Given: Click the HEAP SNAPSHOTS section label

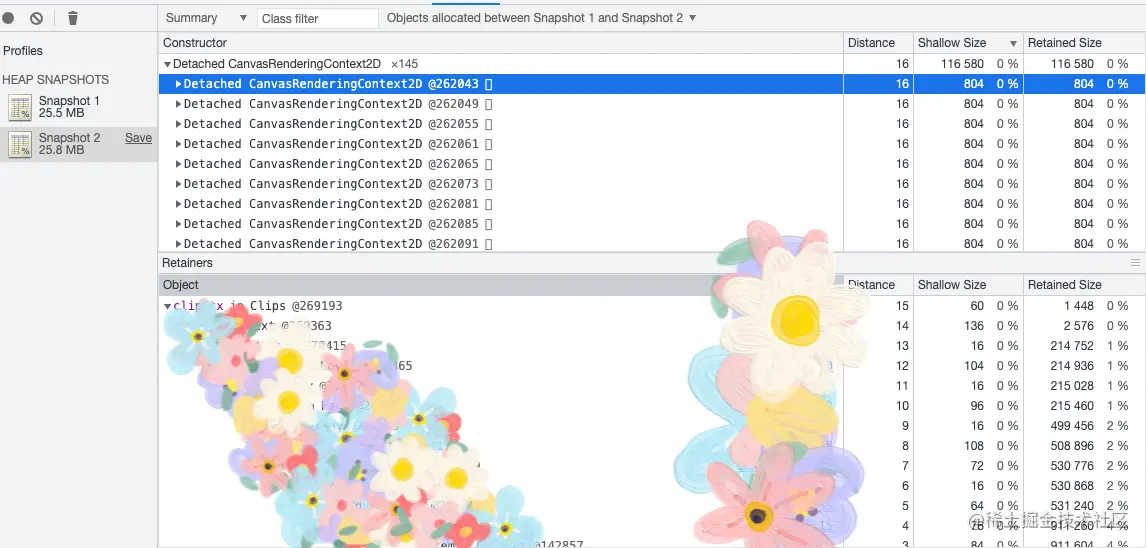Looking at the screenshot, I should pos(56,80).
